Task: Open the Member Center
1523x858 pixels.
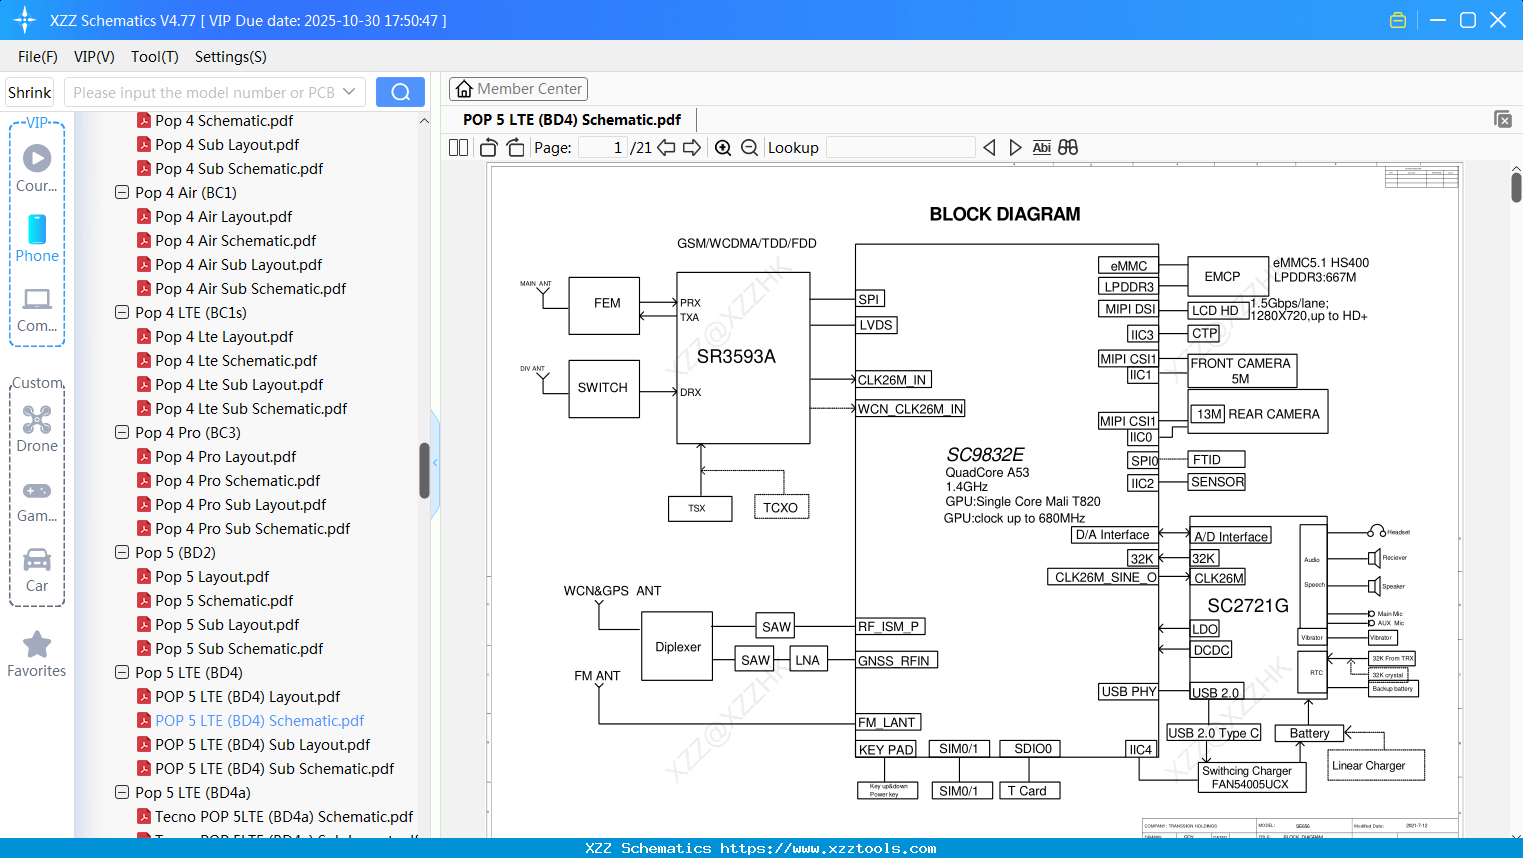Action: click(518, 88)
